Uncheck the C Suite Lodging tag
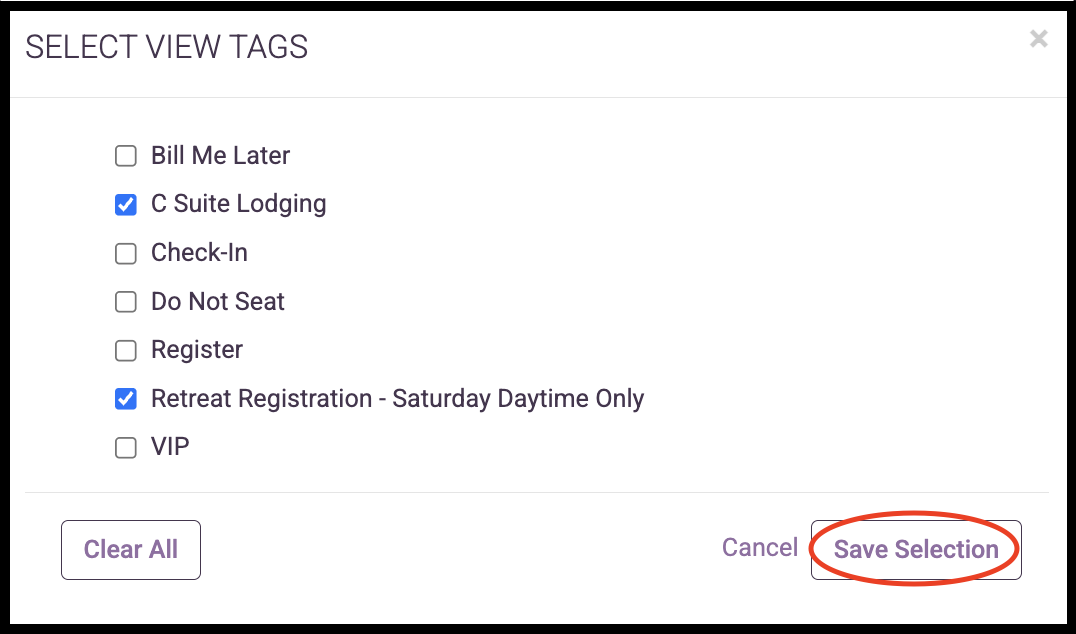 125,204
